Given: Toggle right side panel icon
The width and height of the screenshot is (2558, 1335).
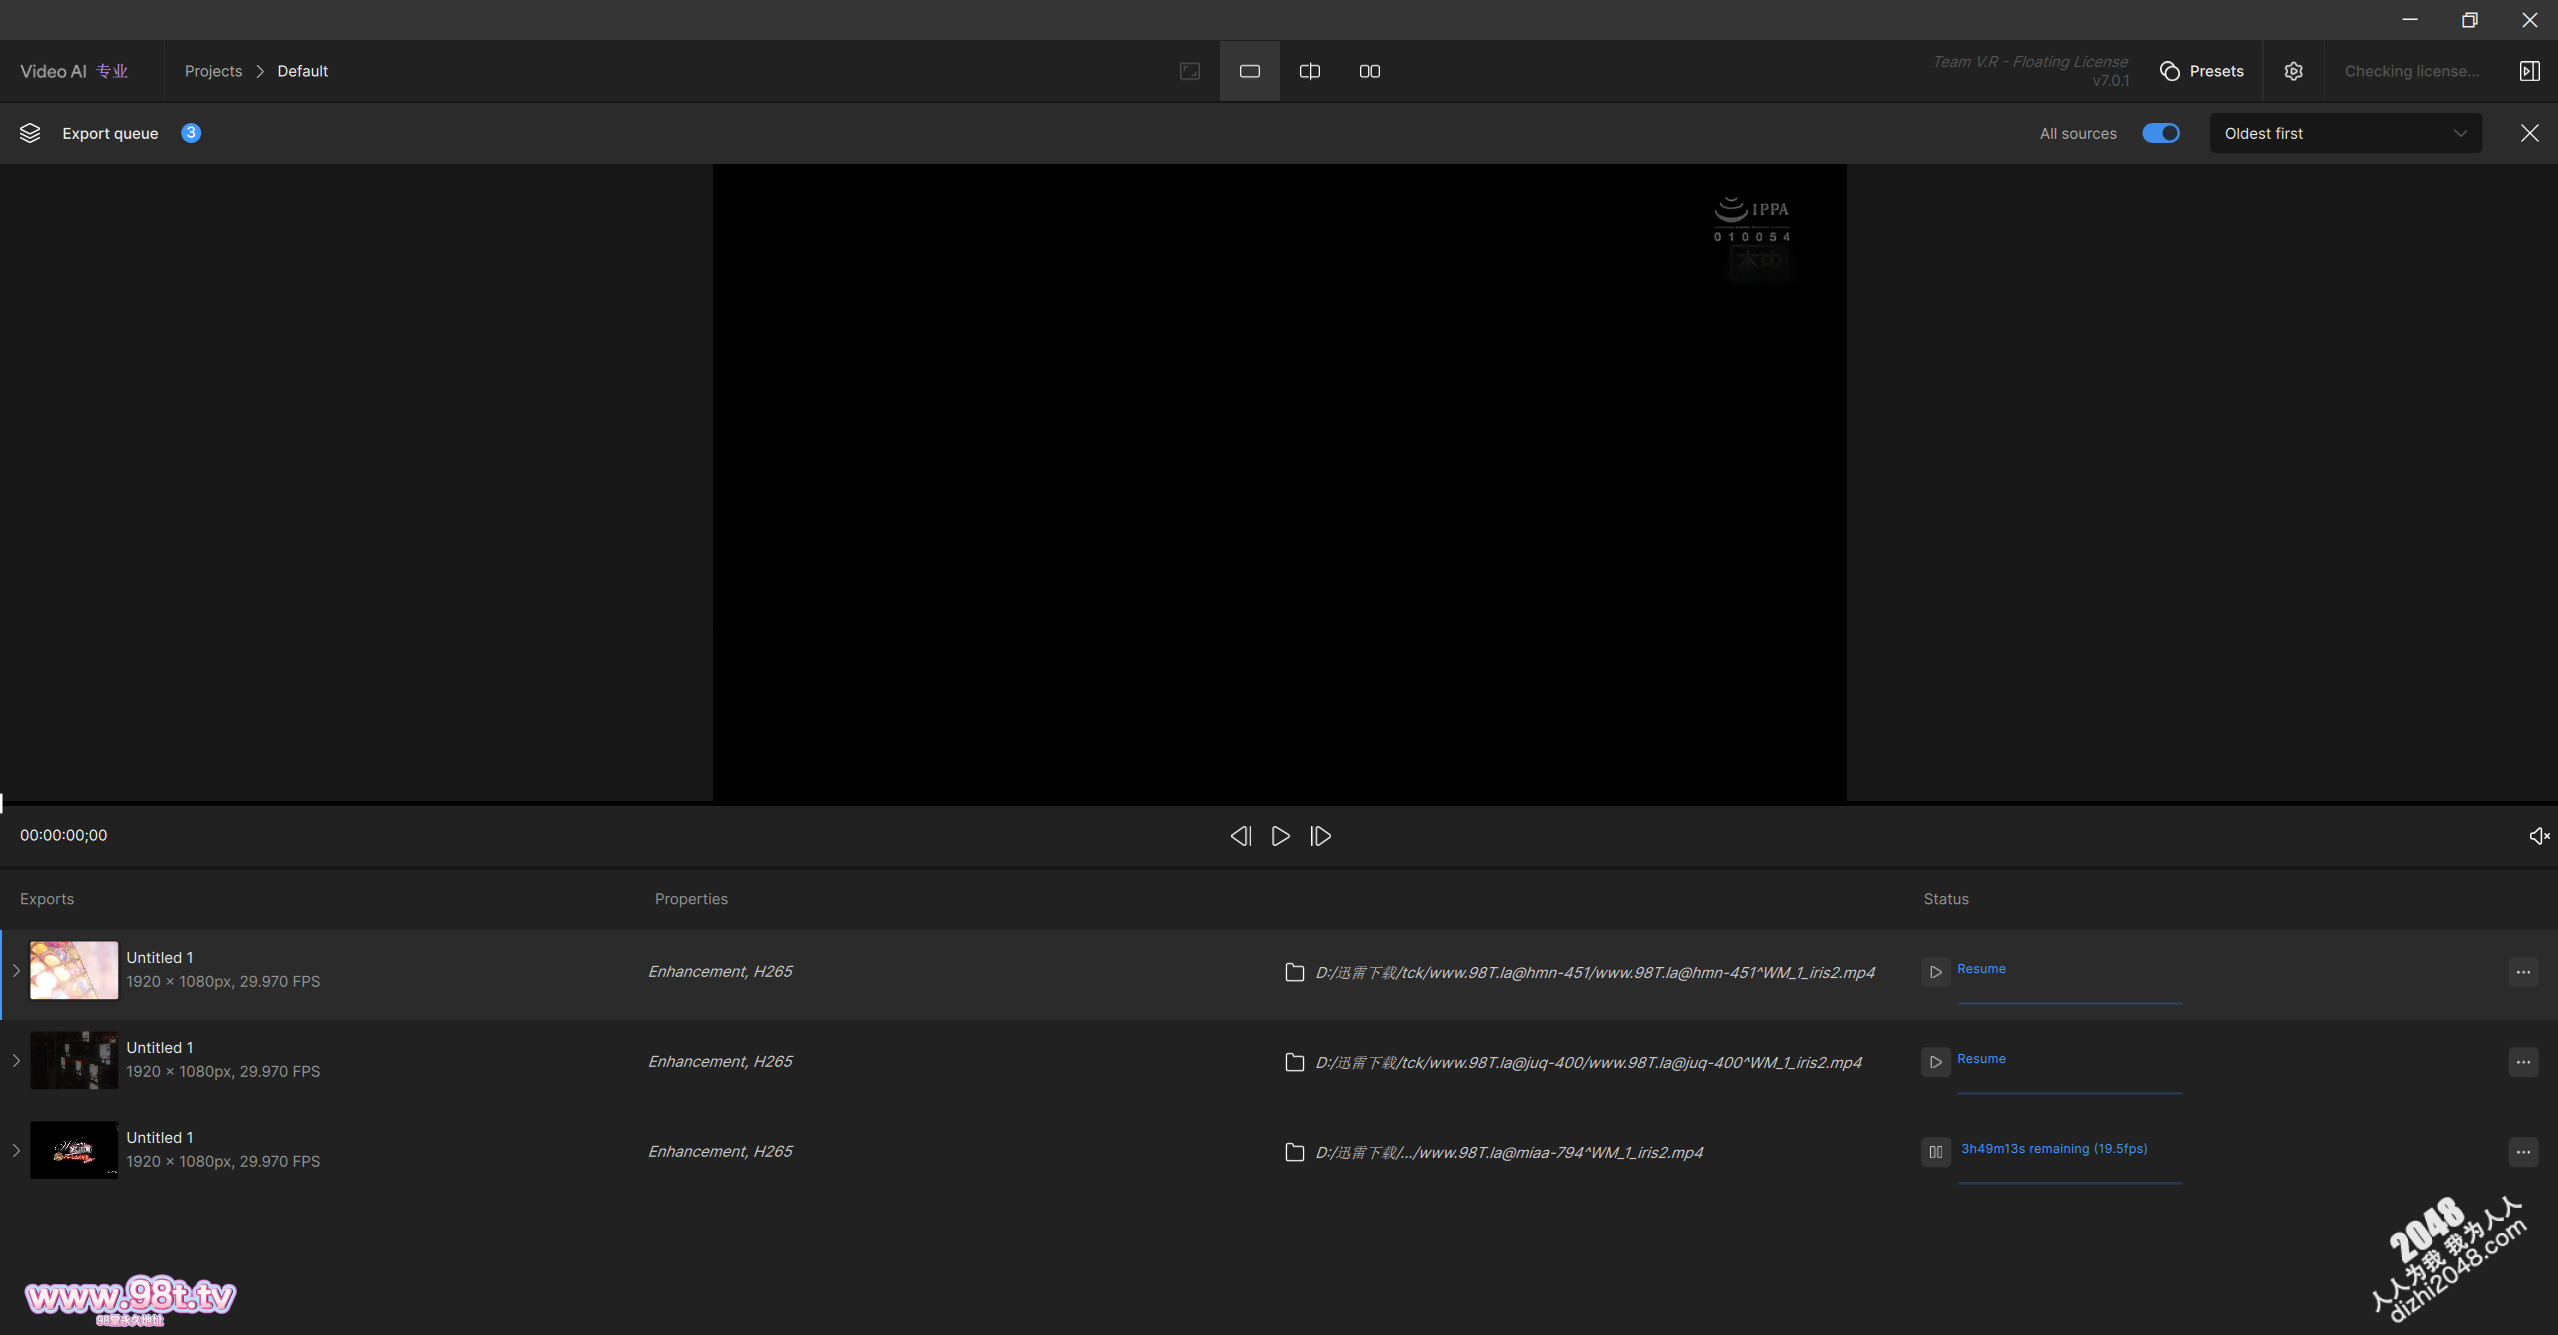Looking at the screenshot, I should click(x=2529, y=71).
